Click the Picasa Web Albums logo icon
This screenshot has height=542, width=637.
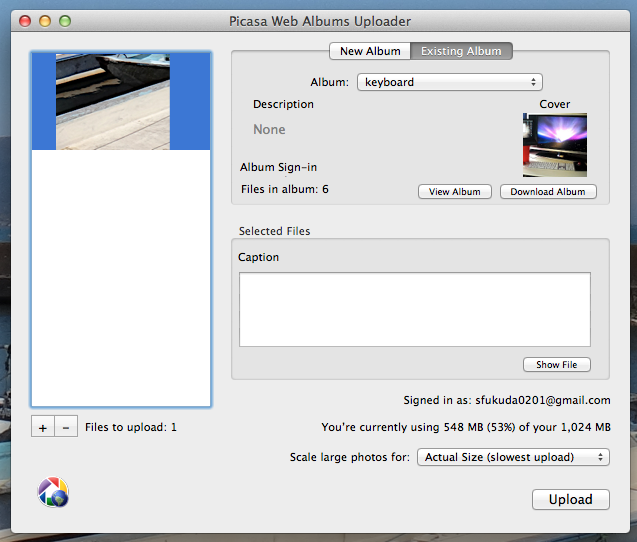click(x=53, y=492)
